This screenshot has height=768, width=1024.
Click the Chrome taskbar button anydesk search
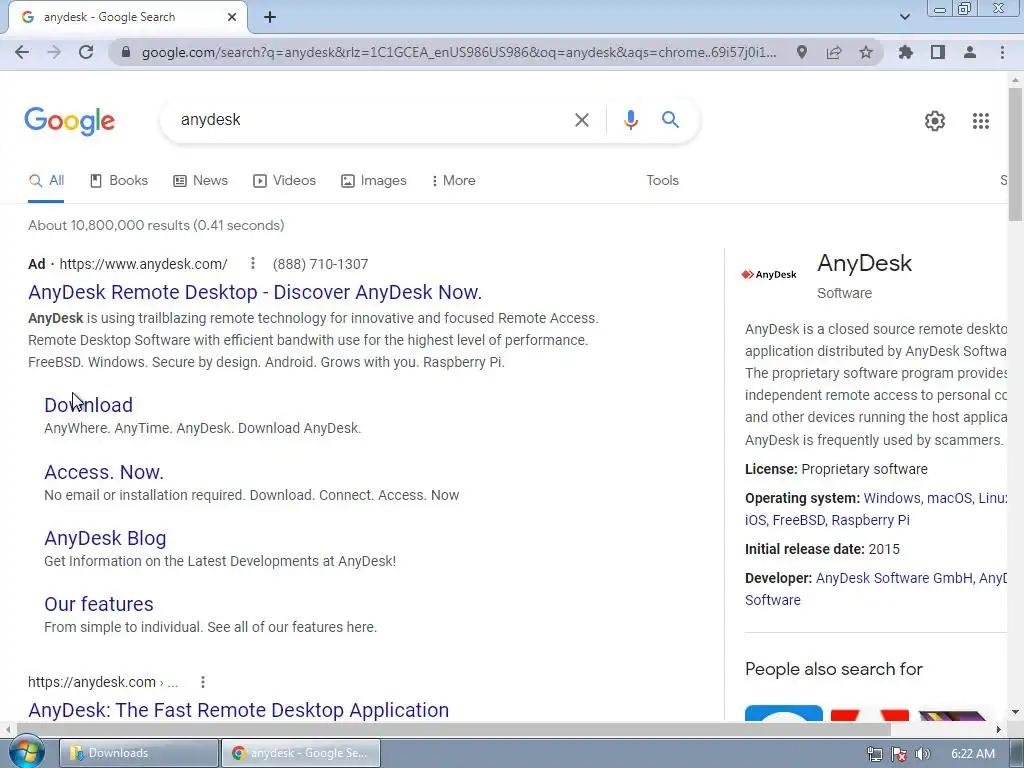[x=300, y=753]
